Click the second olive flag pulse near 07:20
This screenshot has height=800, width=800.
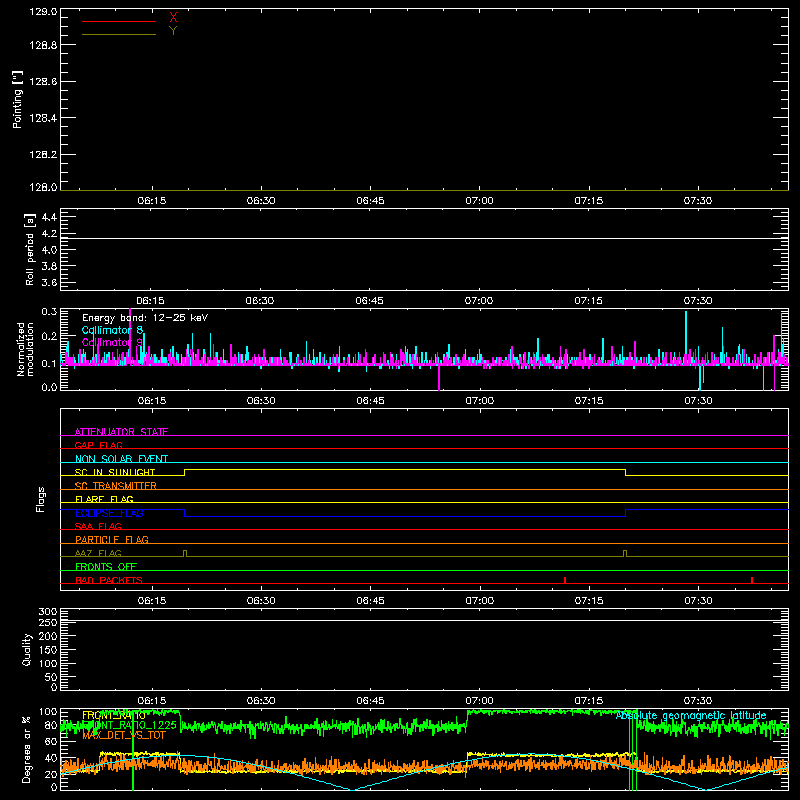[x=625, y=554]
